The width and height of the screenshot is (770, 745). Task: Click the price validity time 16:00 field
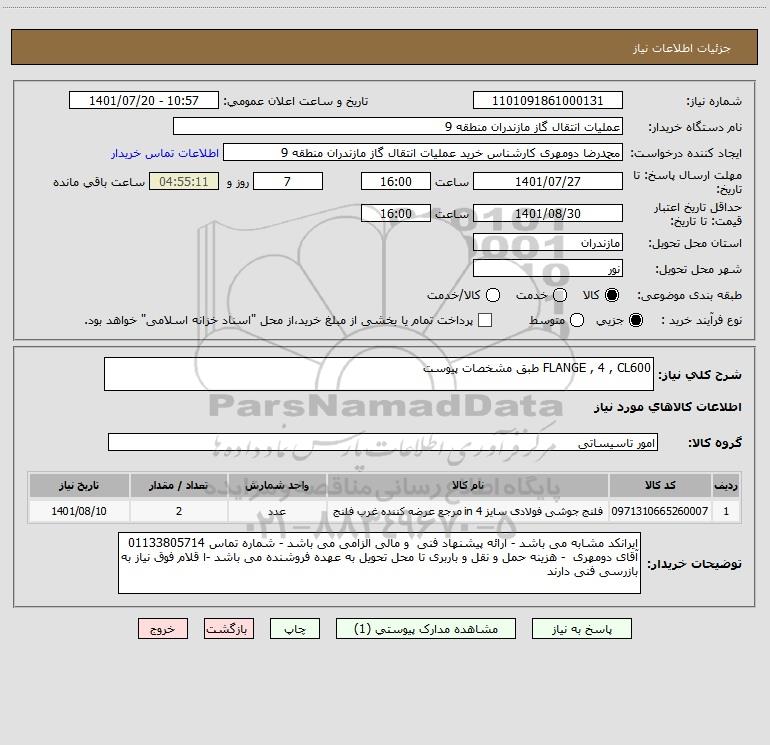(x=396, y=213)
